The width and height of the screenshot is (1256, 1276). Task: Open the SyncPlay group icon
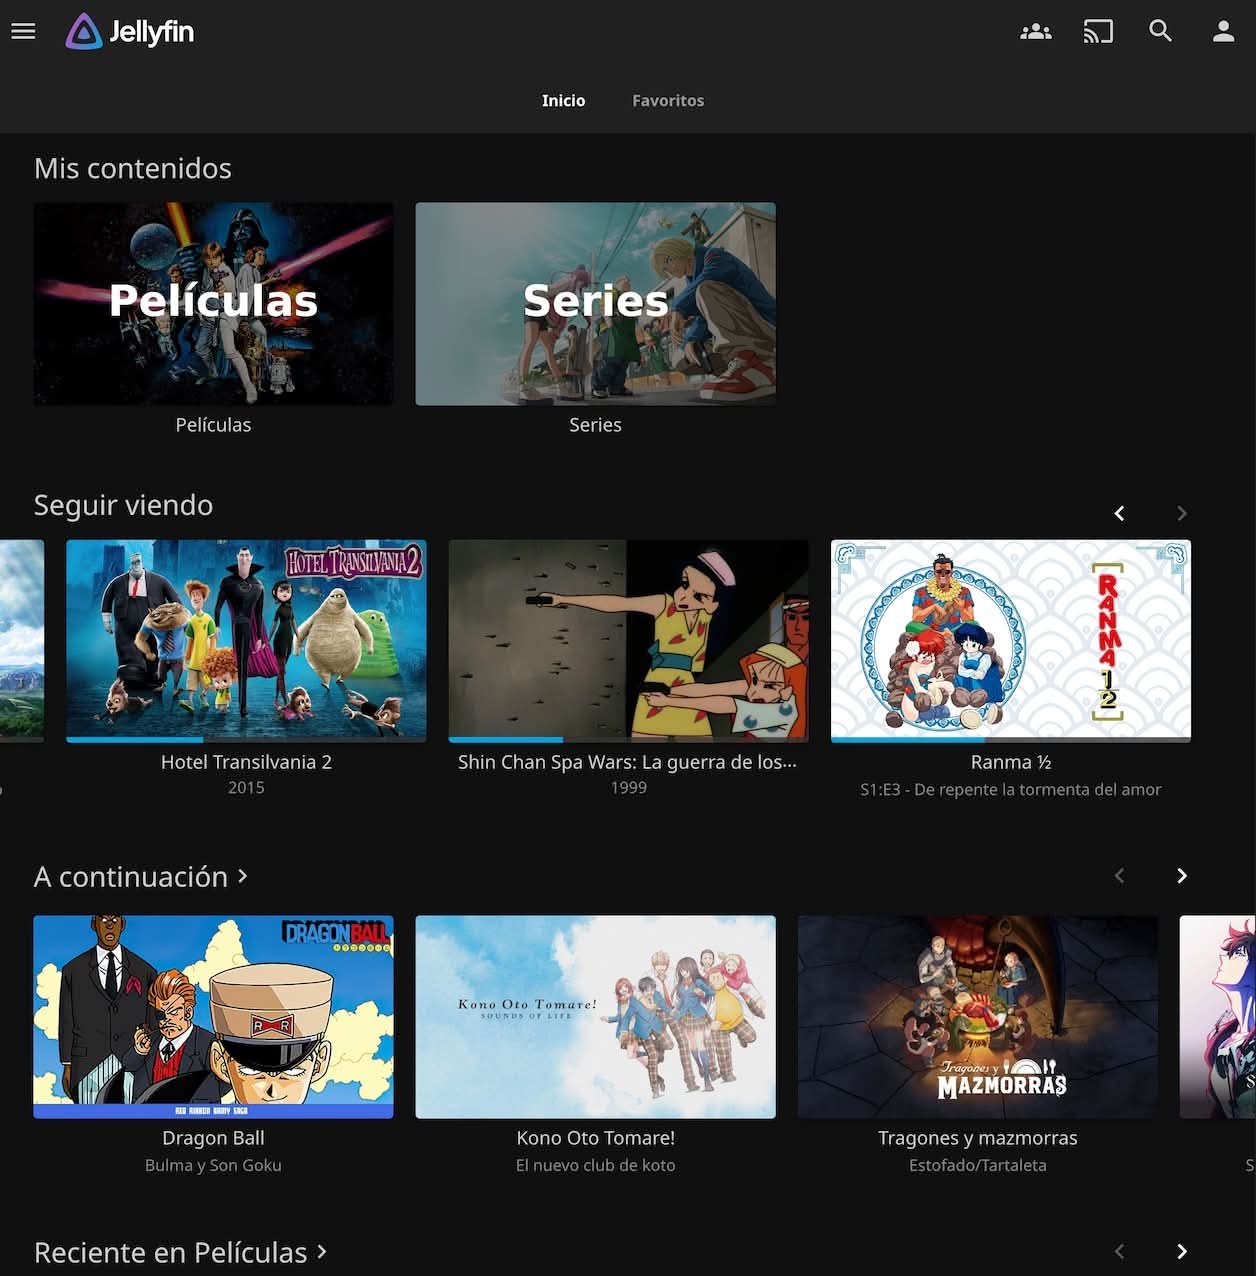[1035, 32]
